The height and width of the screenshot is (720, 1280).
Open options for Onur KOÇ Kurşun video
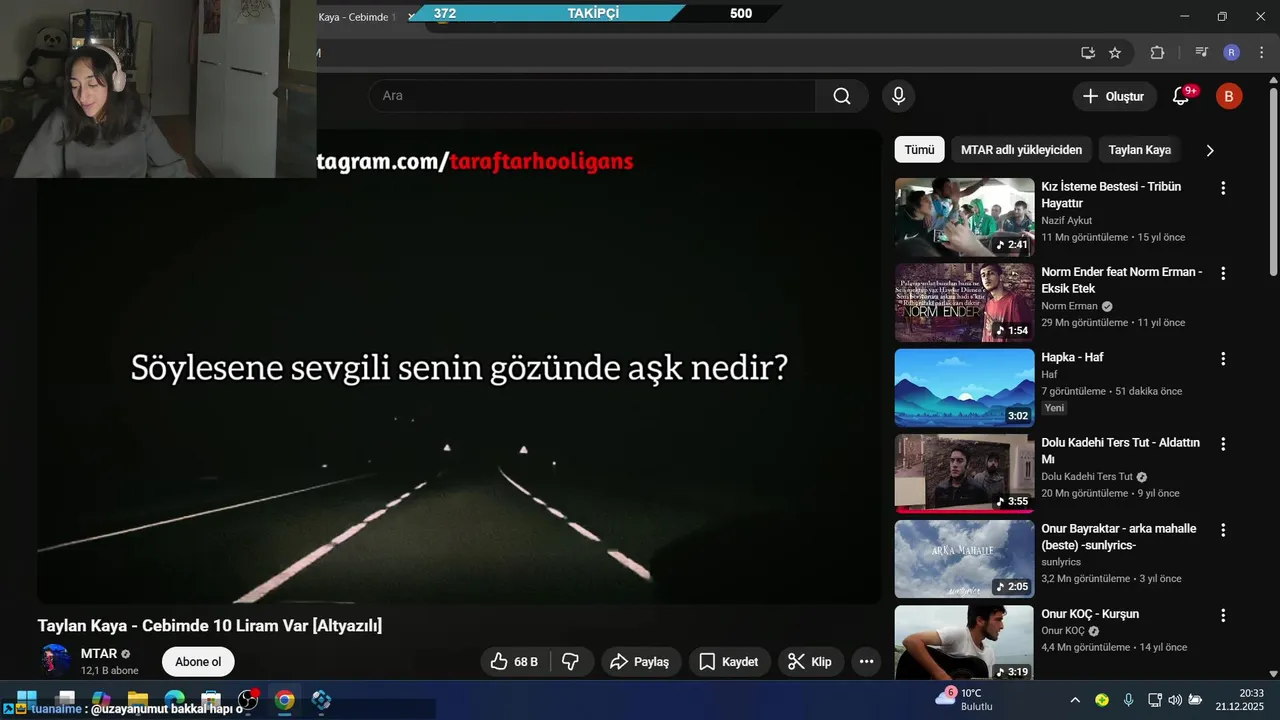click(x=1222, y=615)
